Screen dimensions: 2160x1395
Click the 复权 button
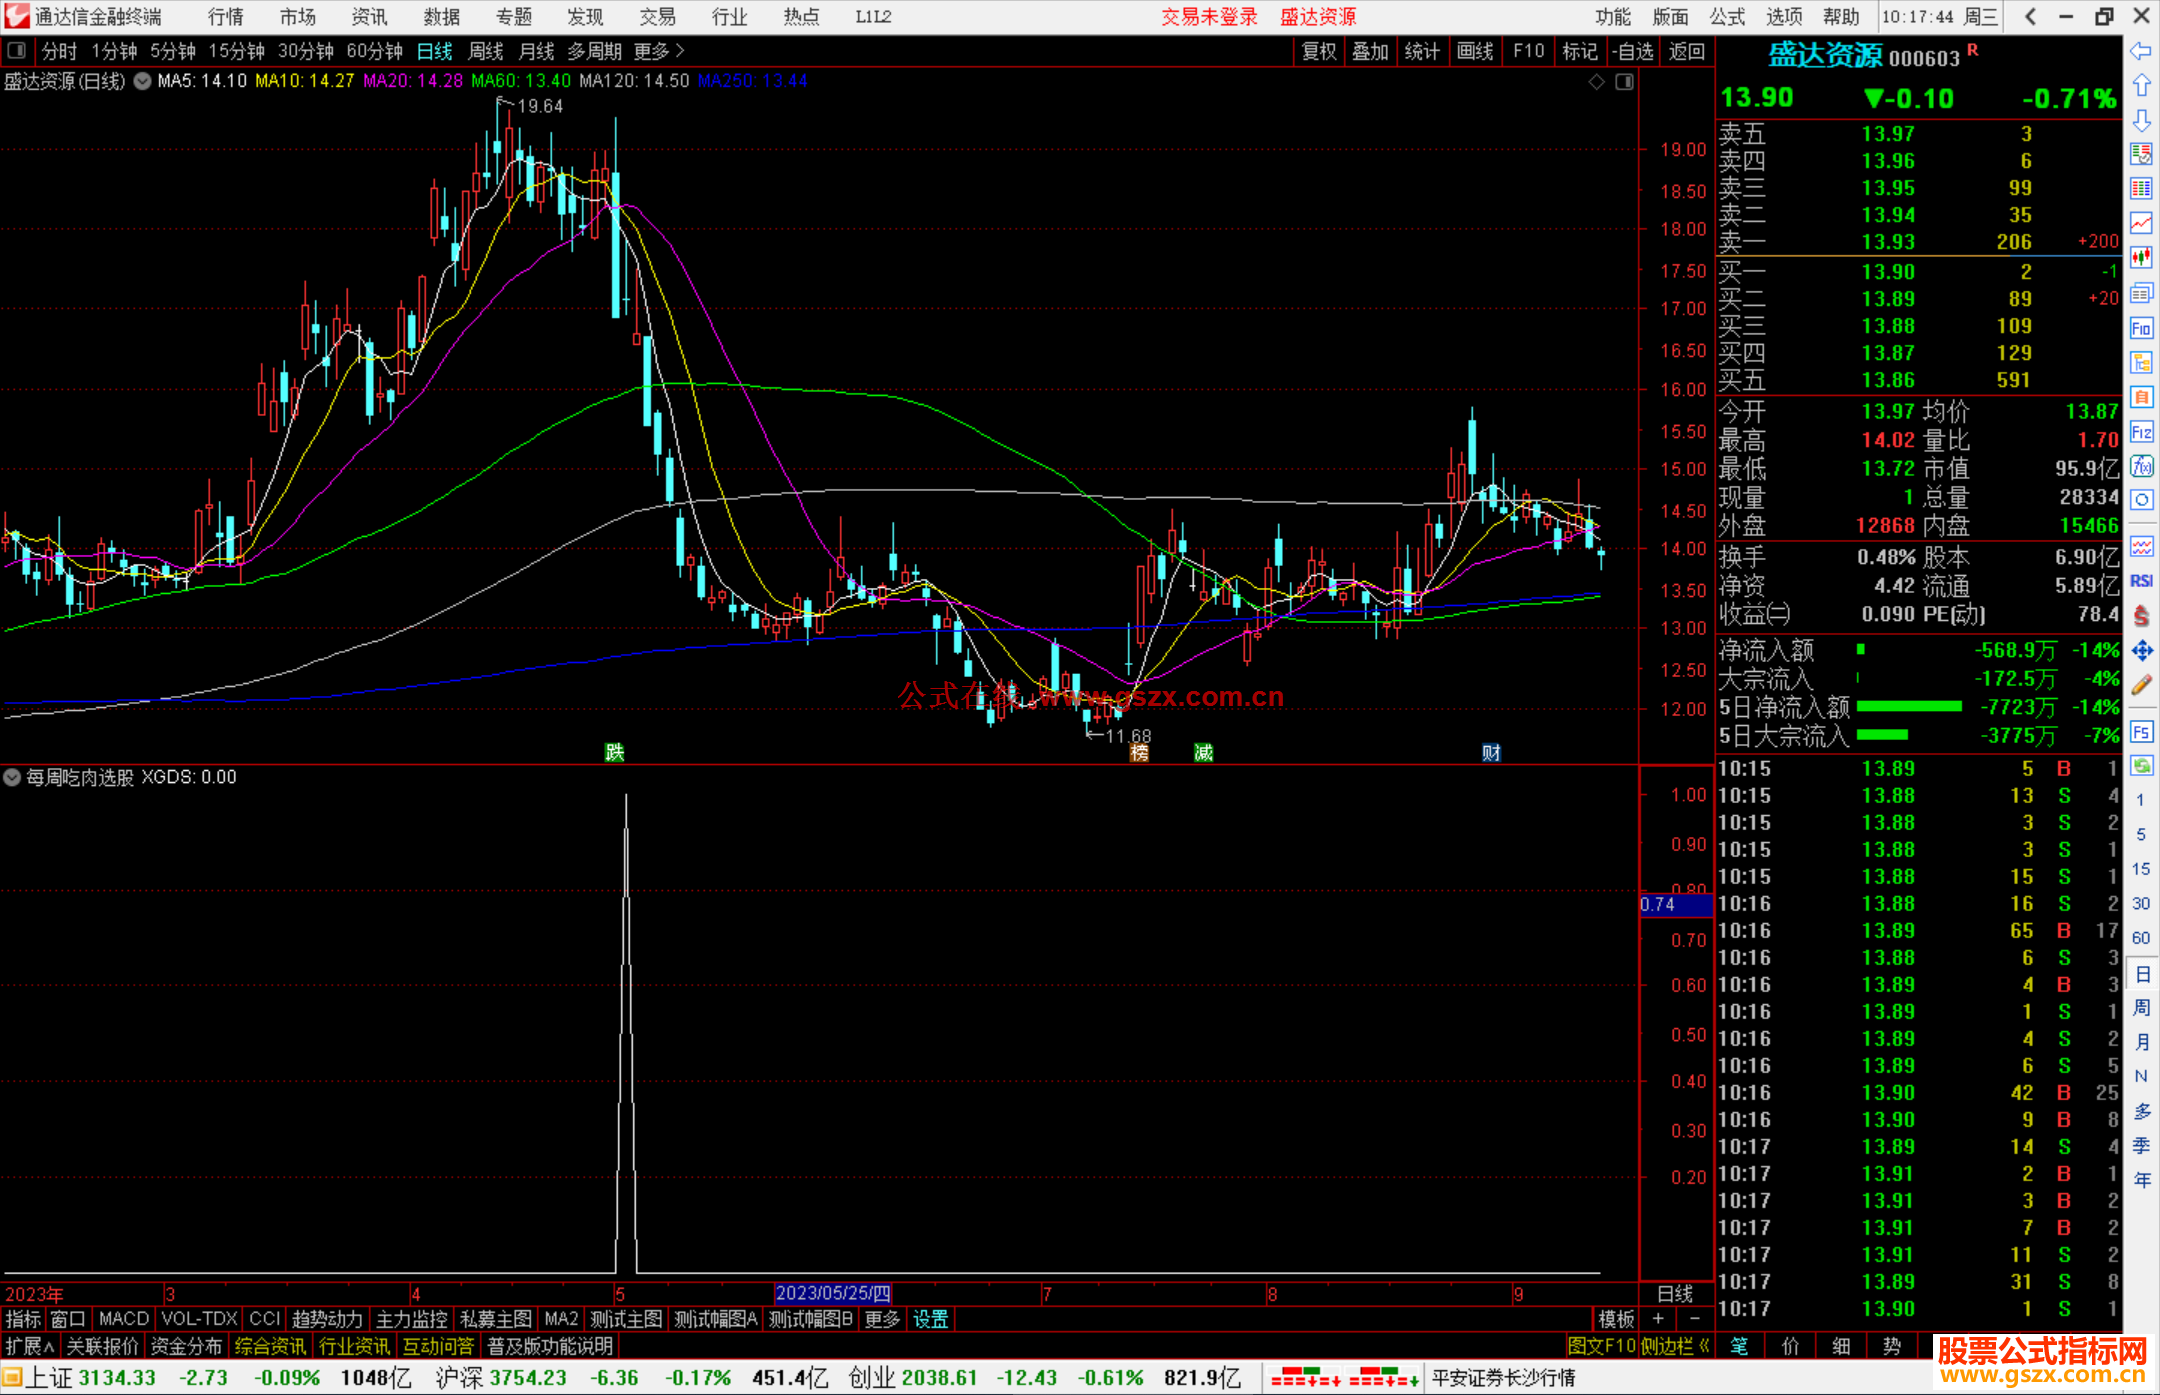pyautogui.click(x=1318, y=51)
